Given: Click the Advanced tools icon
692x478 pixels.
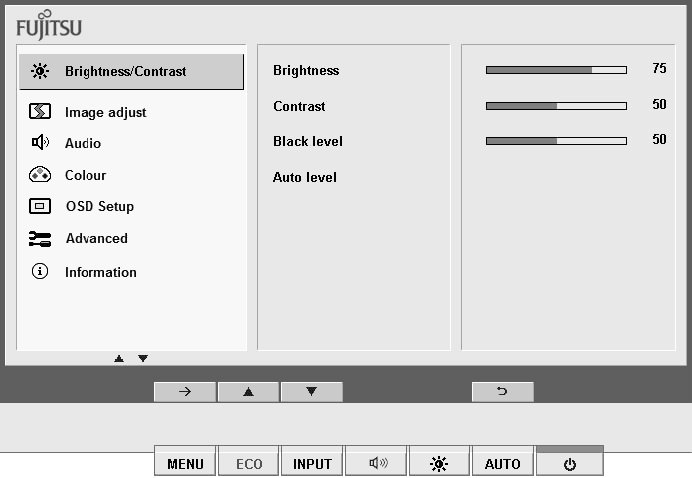Looking at the screenshot, I should [x=40, y=239].
